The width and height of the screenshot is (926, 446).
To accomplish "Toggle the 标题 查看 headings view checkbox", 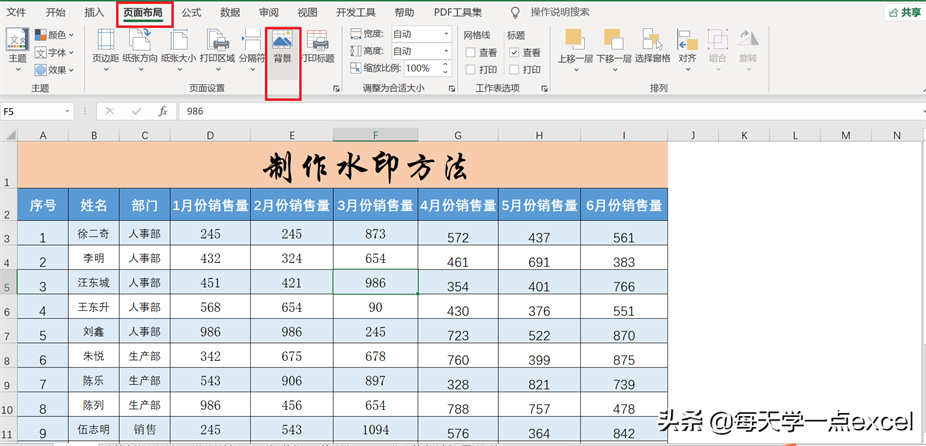I will coord(515,53).
